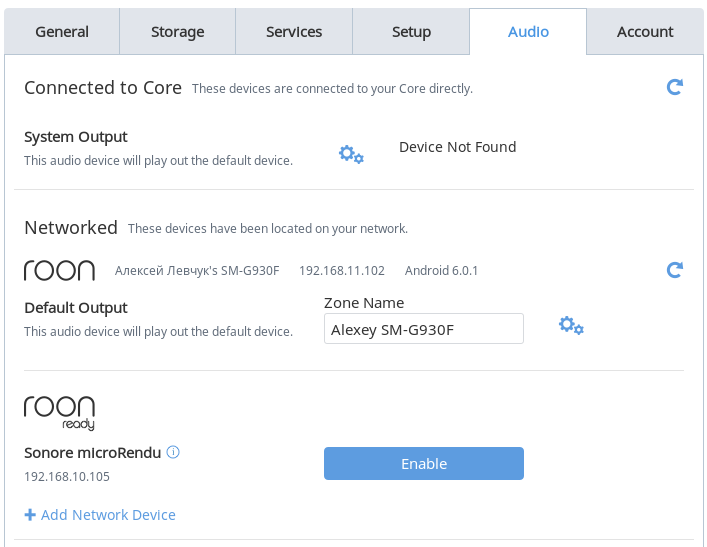The height and width of the screenshot is (547, 707).
Task: Click the 192.168.11.102 address label
Action: [342, 271]
